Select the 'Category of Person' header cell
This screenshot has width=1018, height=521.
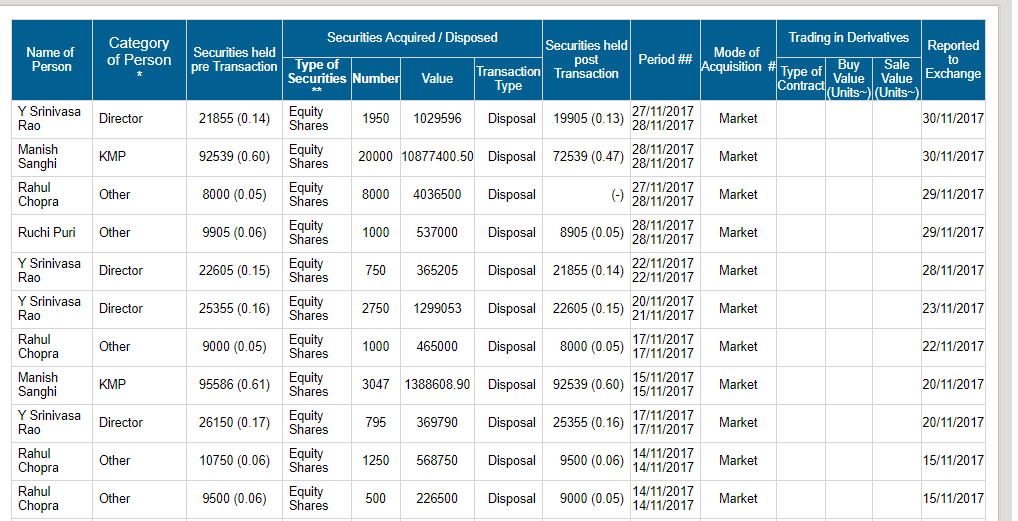[139, 59]
